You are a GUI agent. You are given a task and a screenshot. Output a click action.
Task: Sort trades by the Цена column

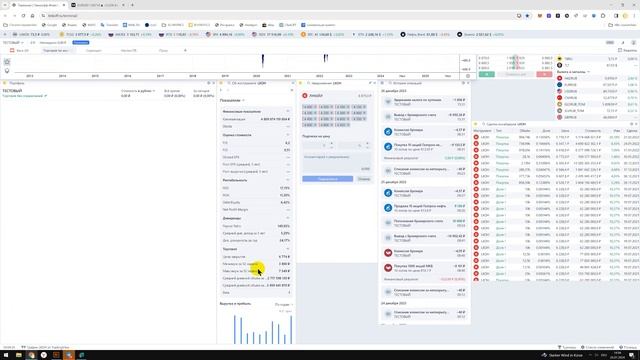point(565,131)
